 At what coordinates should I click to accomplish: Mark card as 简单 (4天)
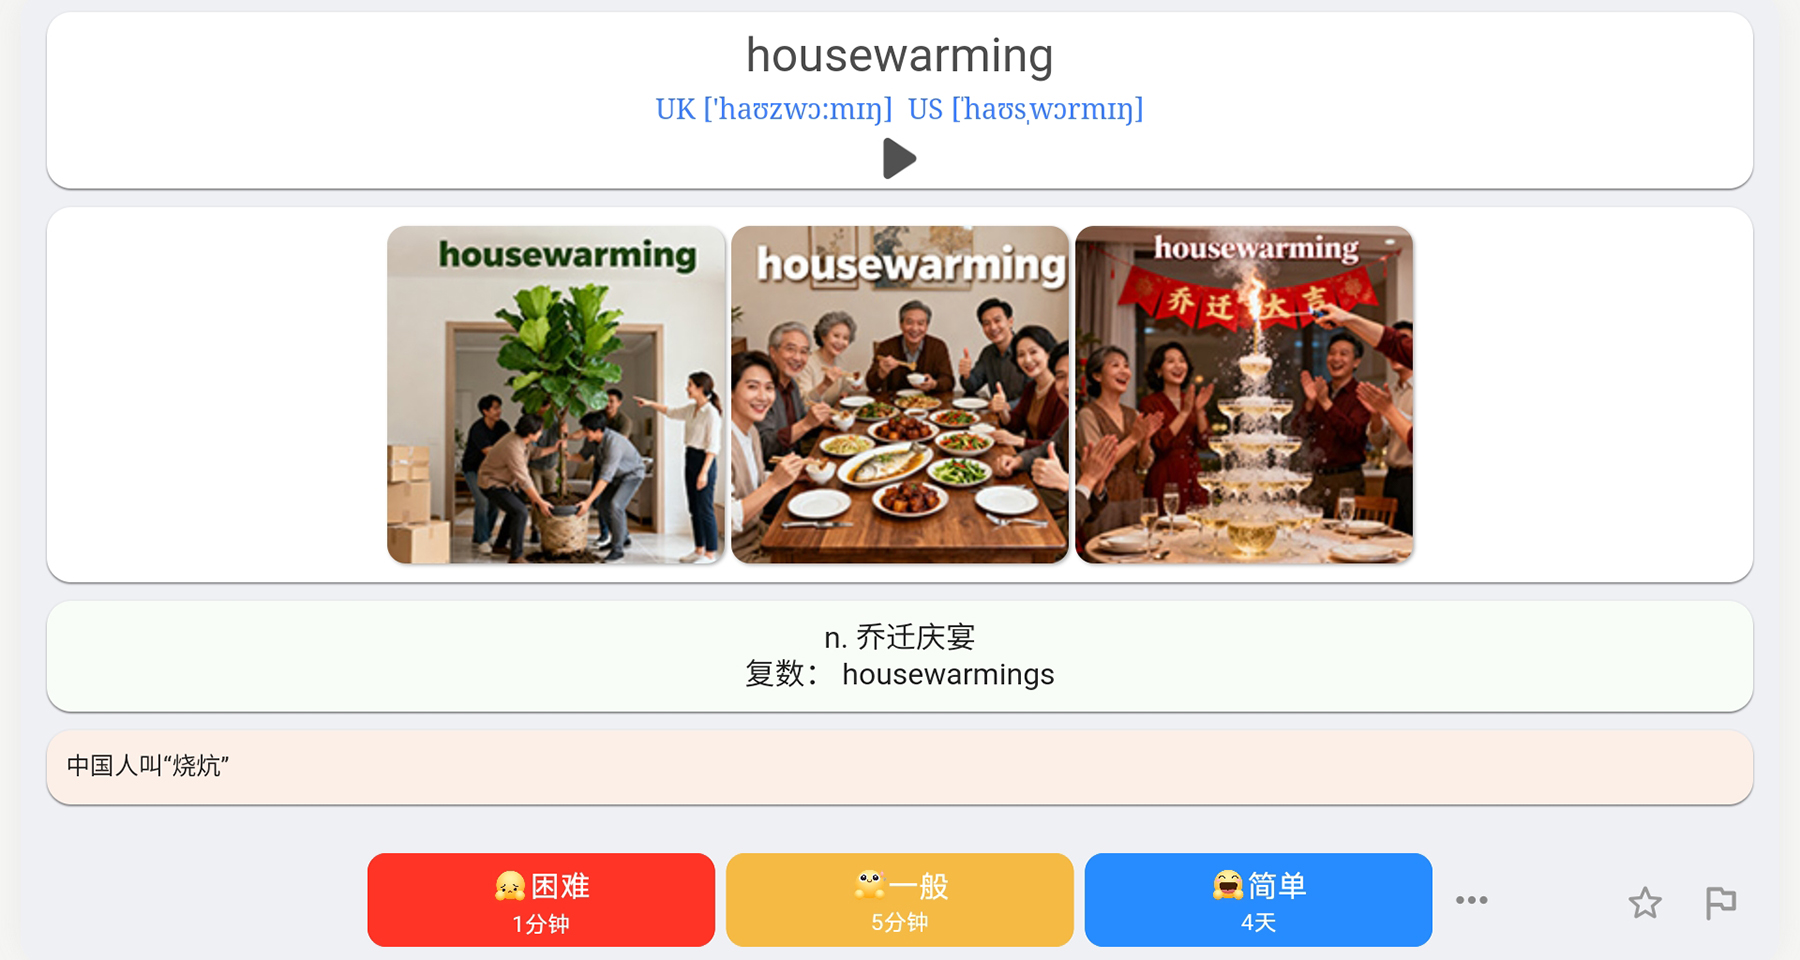[x=1258, y=900]
